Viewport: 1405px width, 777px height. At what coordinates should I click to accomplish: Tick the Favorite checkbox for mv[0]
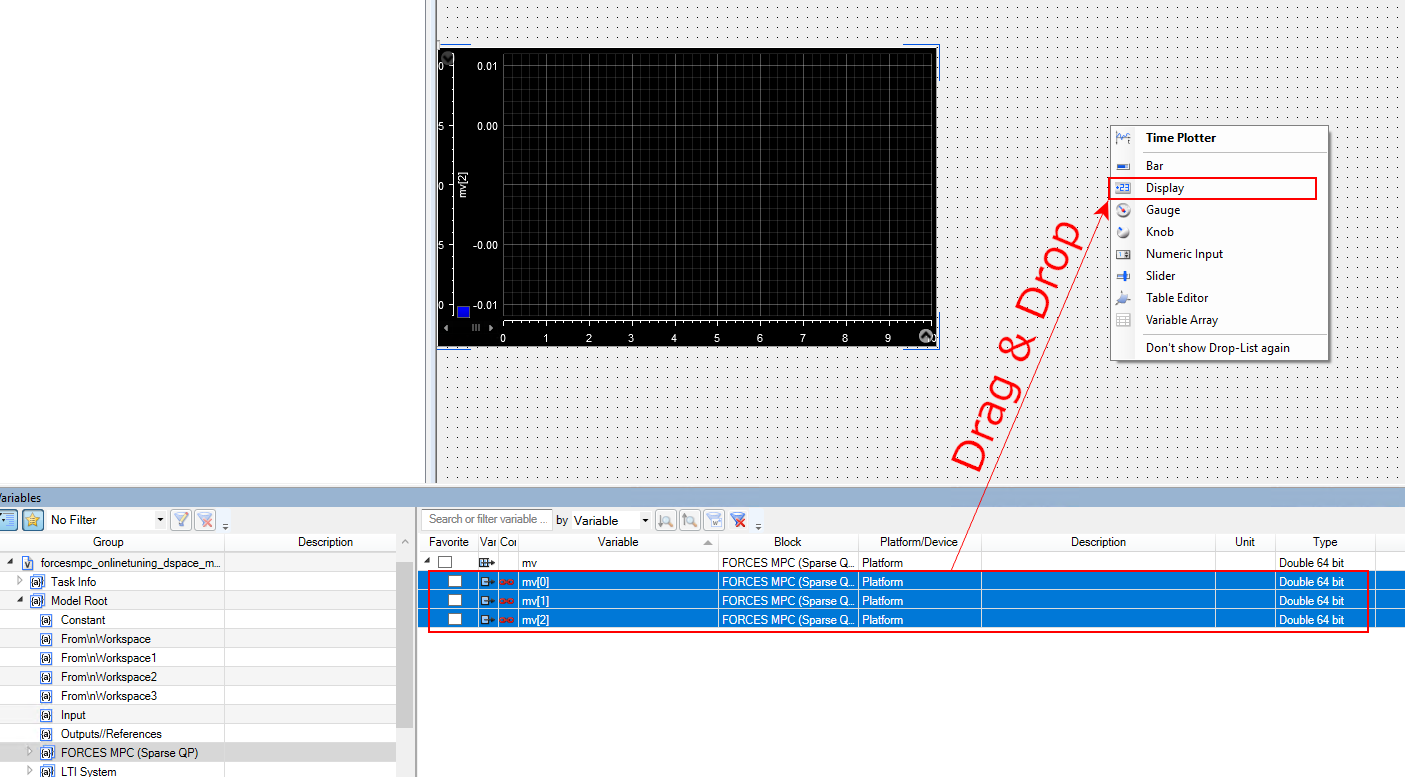(455, 582)
